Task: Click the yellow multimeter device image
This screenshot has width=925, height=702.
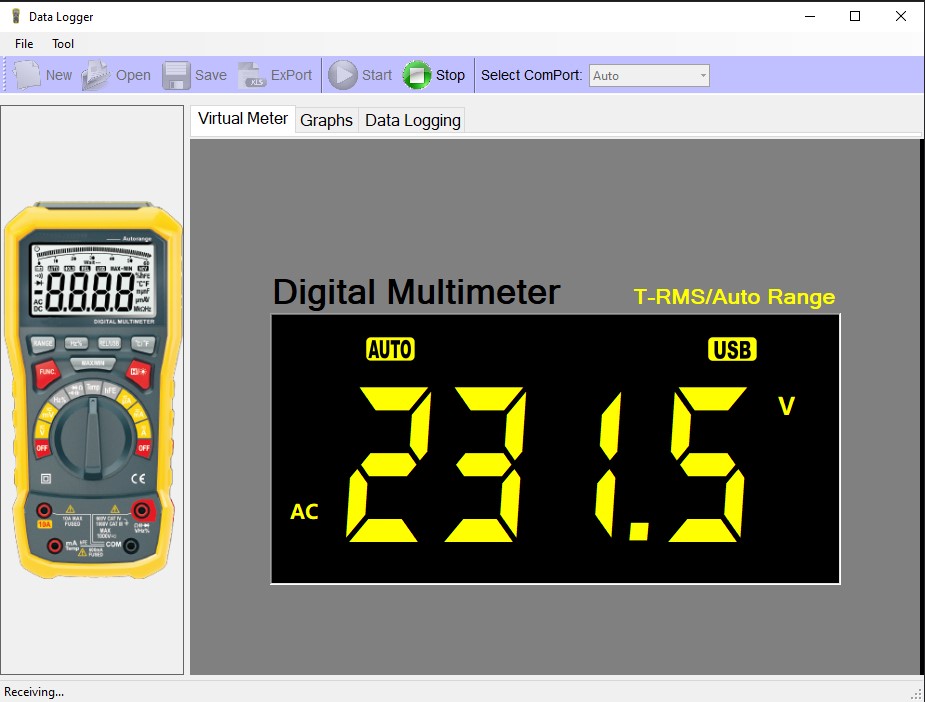Action: [x=93, y=390]
